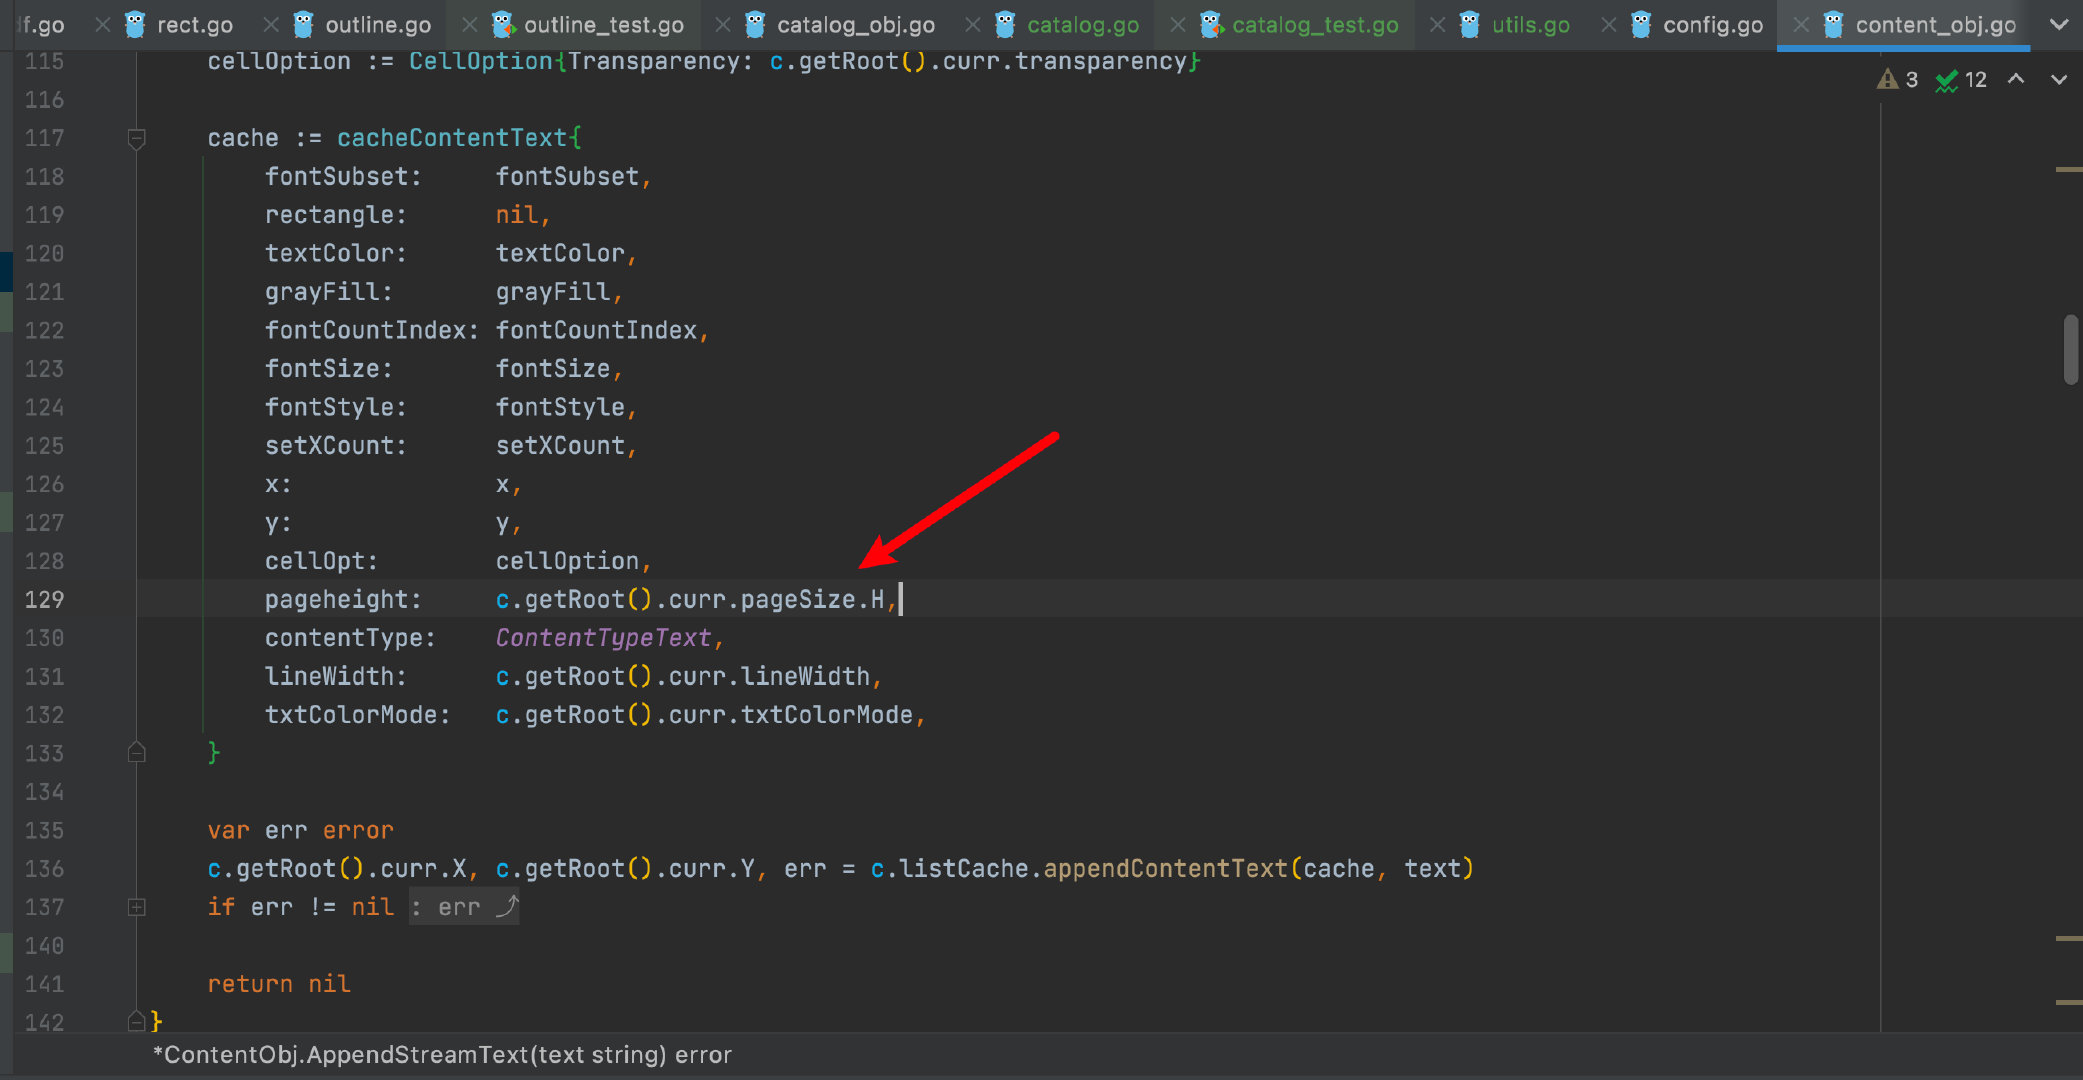Image resolution: width=2083 pixels, height=1080 pixels.
Task: Close the rect.go tab
Action: pos(103,25)
